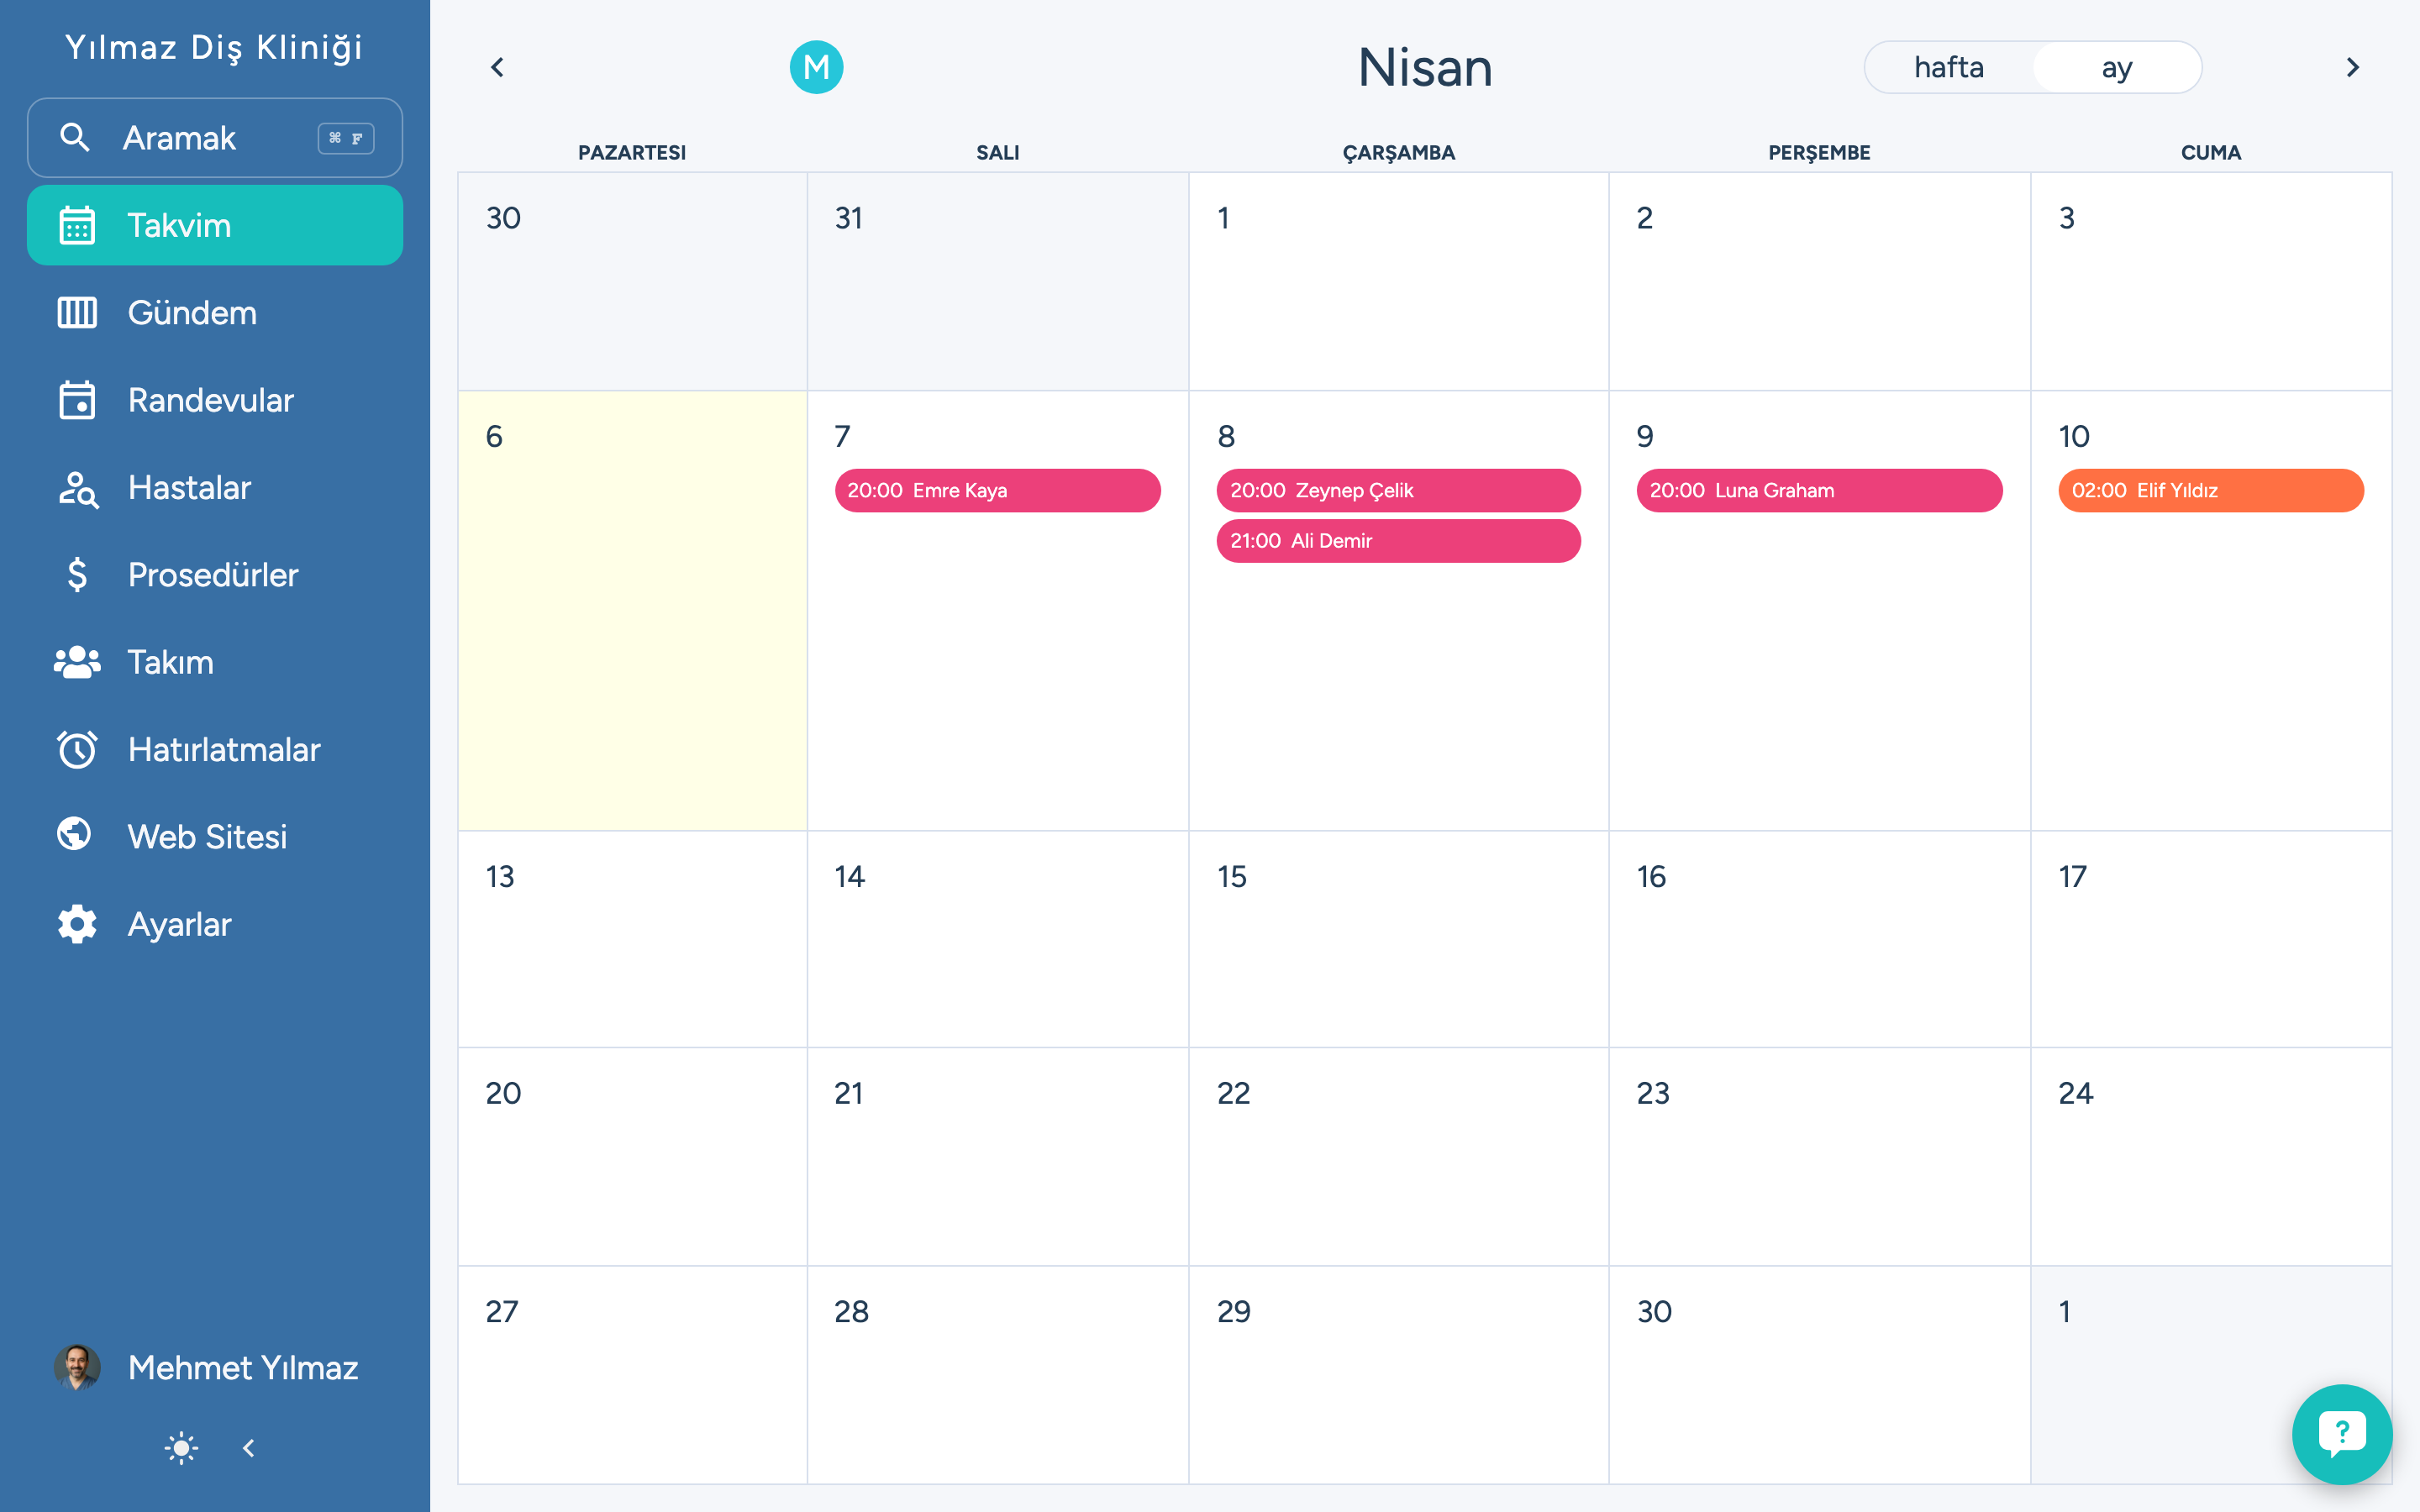
Task: Click the Ayarlar gear icon
Action: coord(77,924)
